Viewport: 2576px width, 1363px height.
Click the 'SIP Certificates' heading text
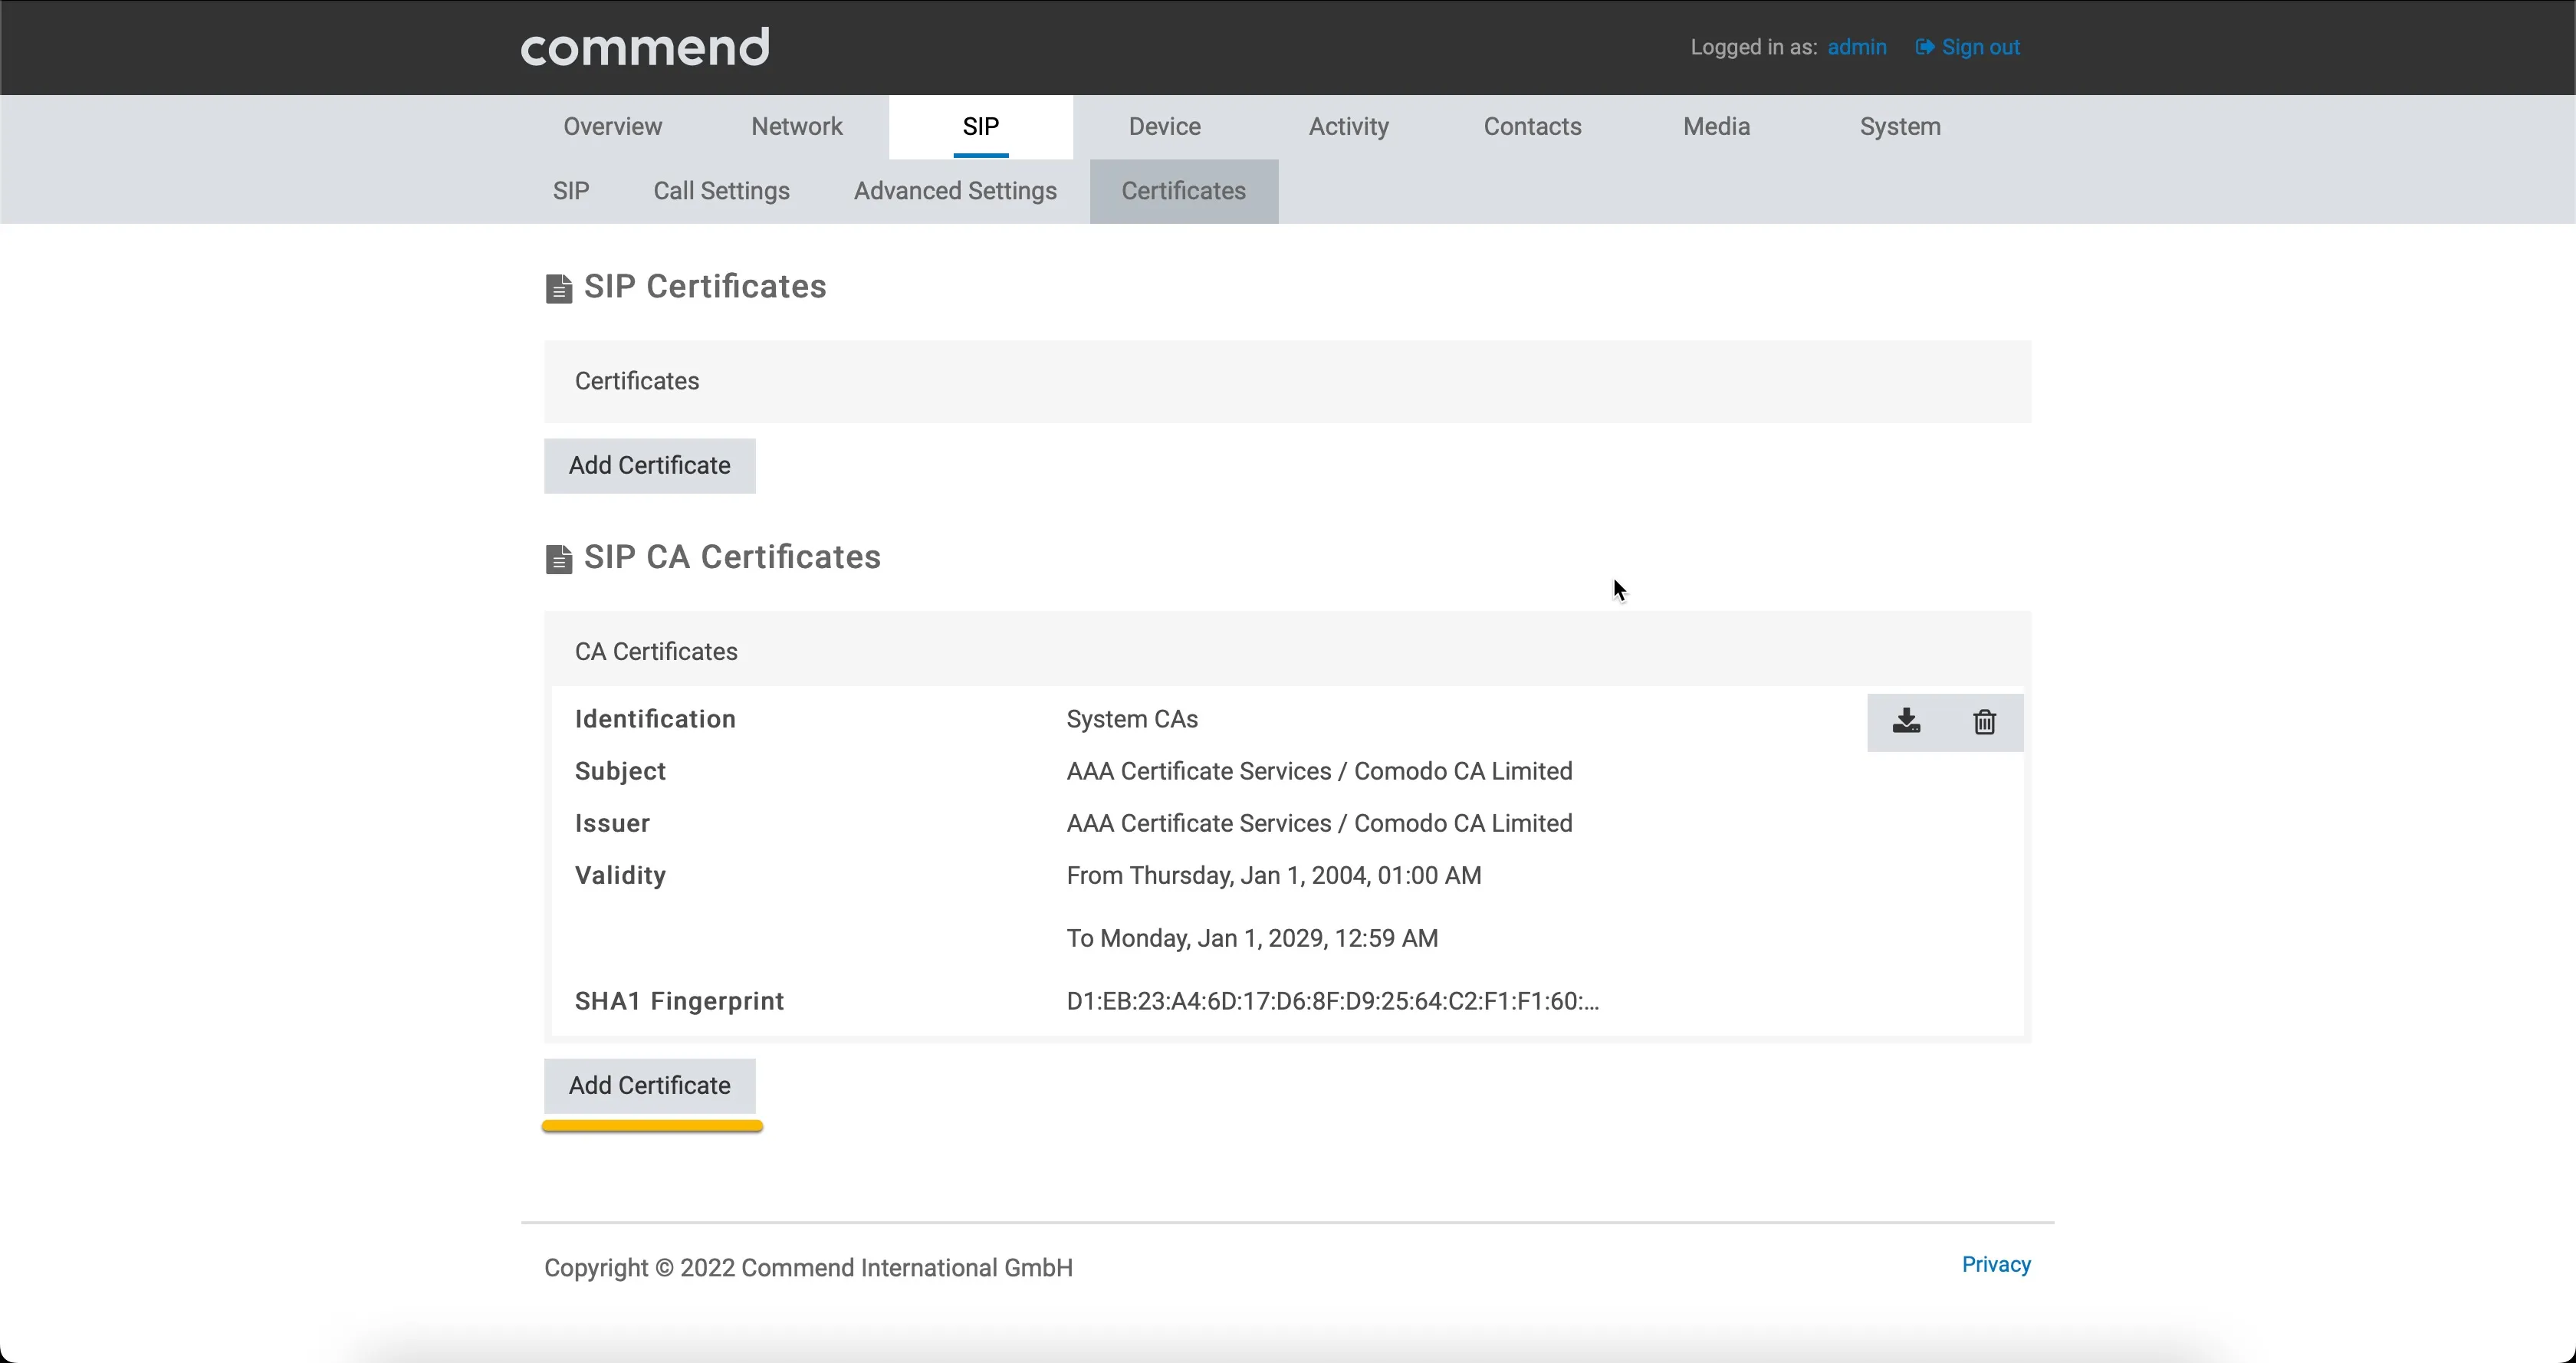click(x=705, y=287)
